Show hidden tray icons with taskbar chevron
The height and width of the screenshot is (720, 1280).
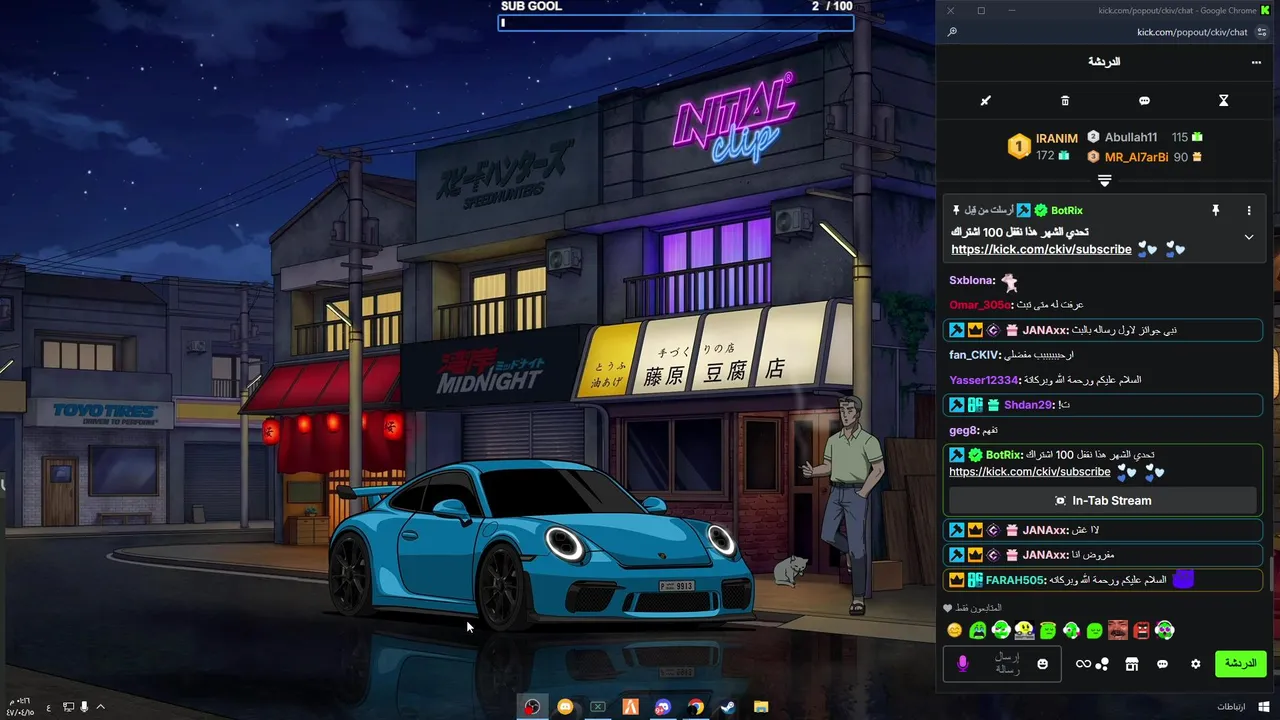(x=100, y=707)
